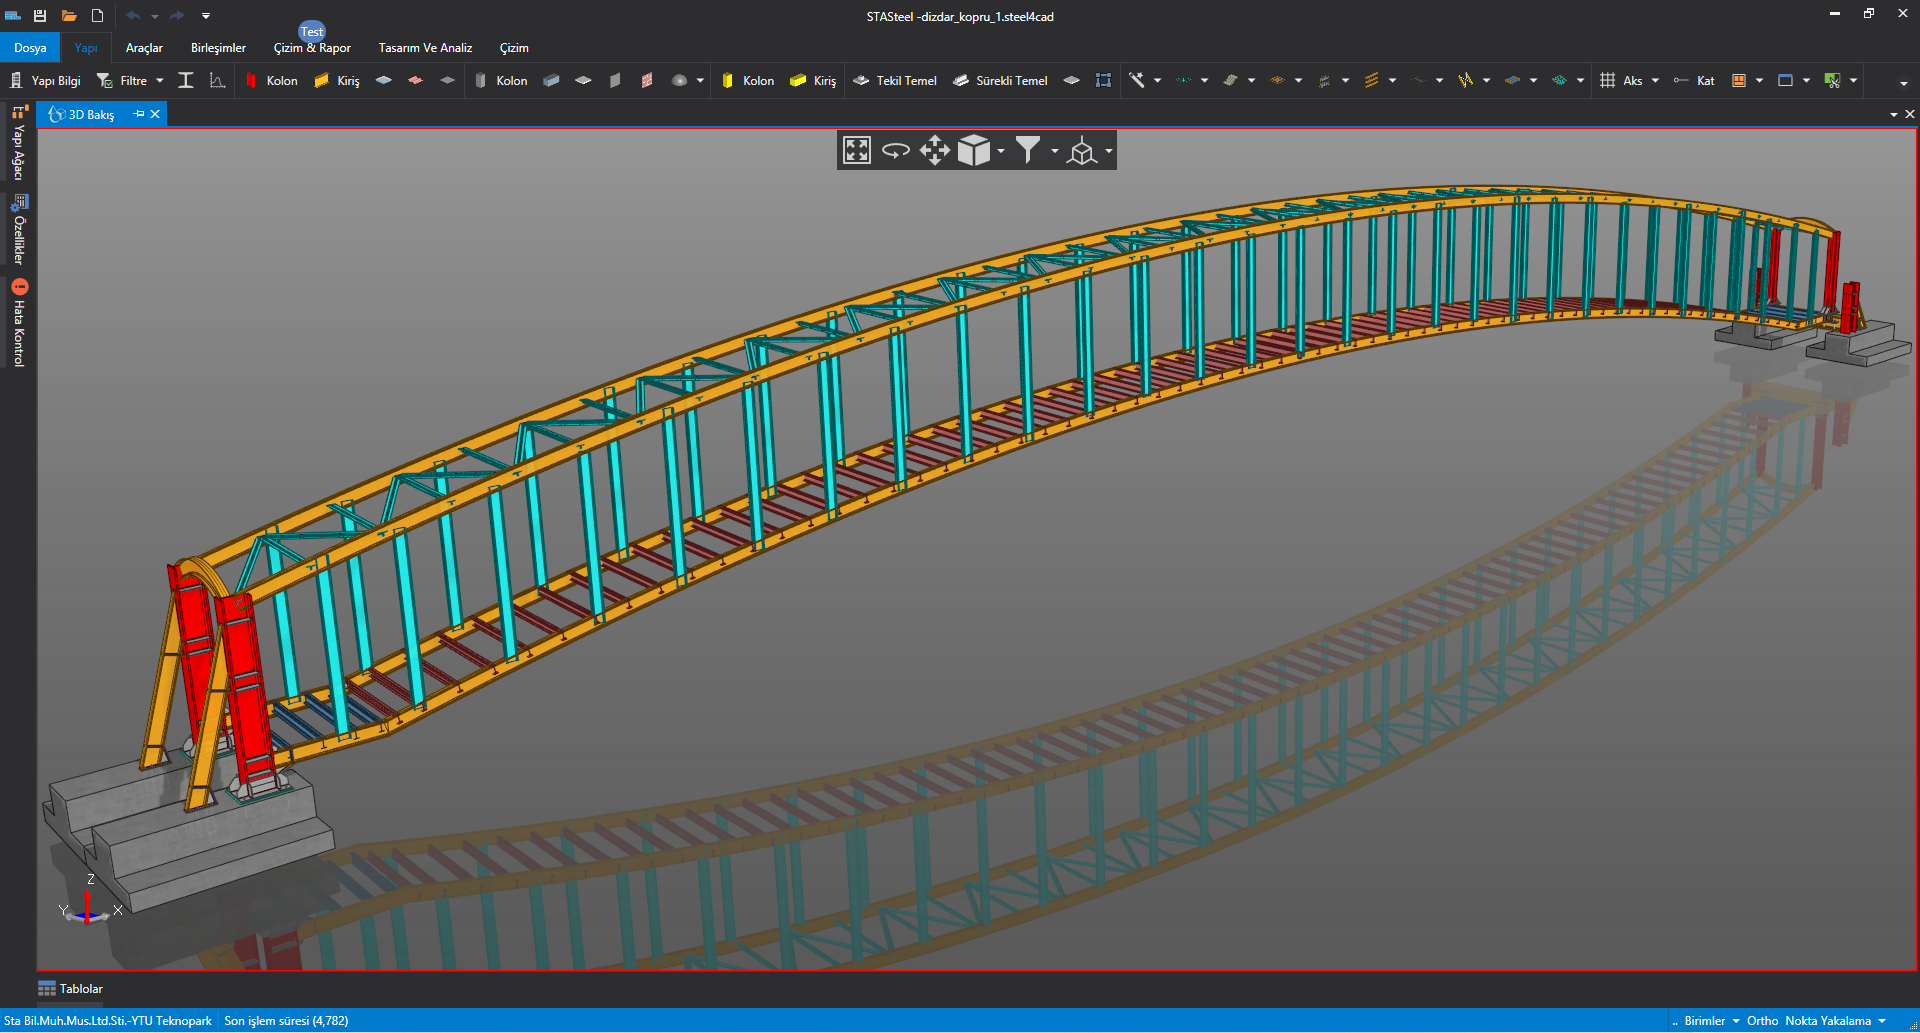Click the save icon in title bar

[x=40, y=16]
